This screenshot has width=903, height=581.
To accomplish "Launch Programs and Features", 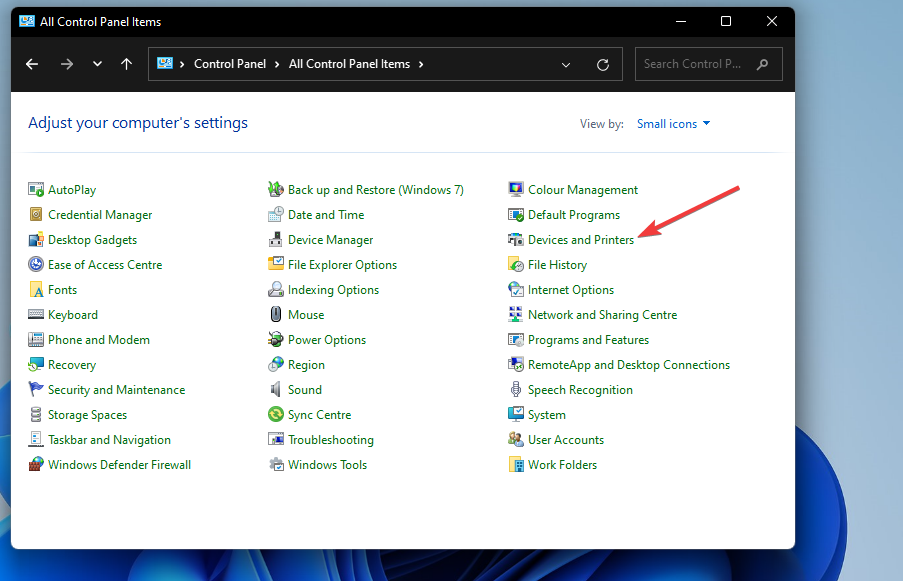I will tap(588, 339).
